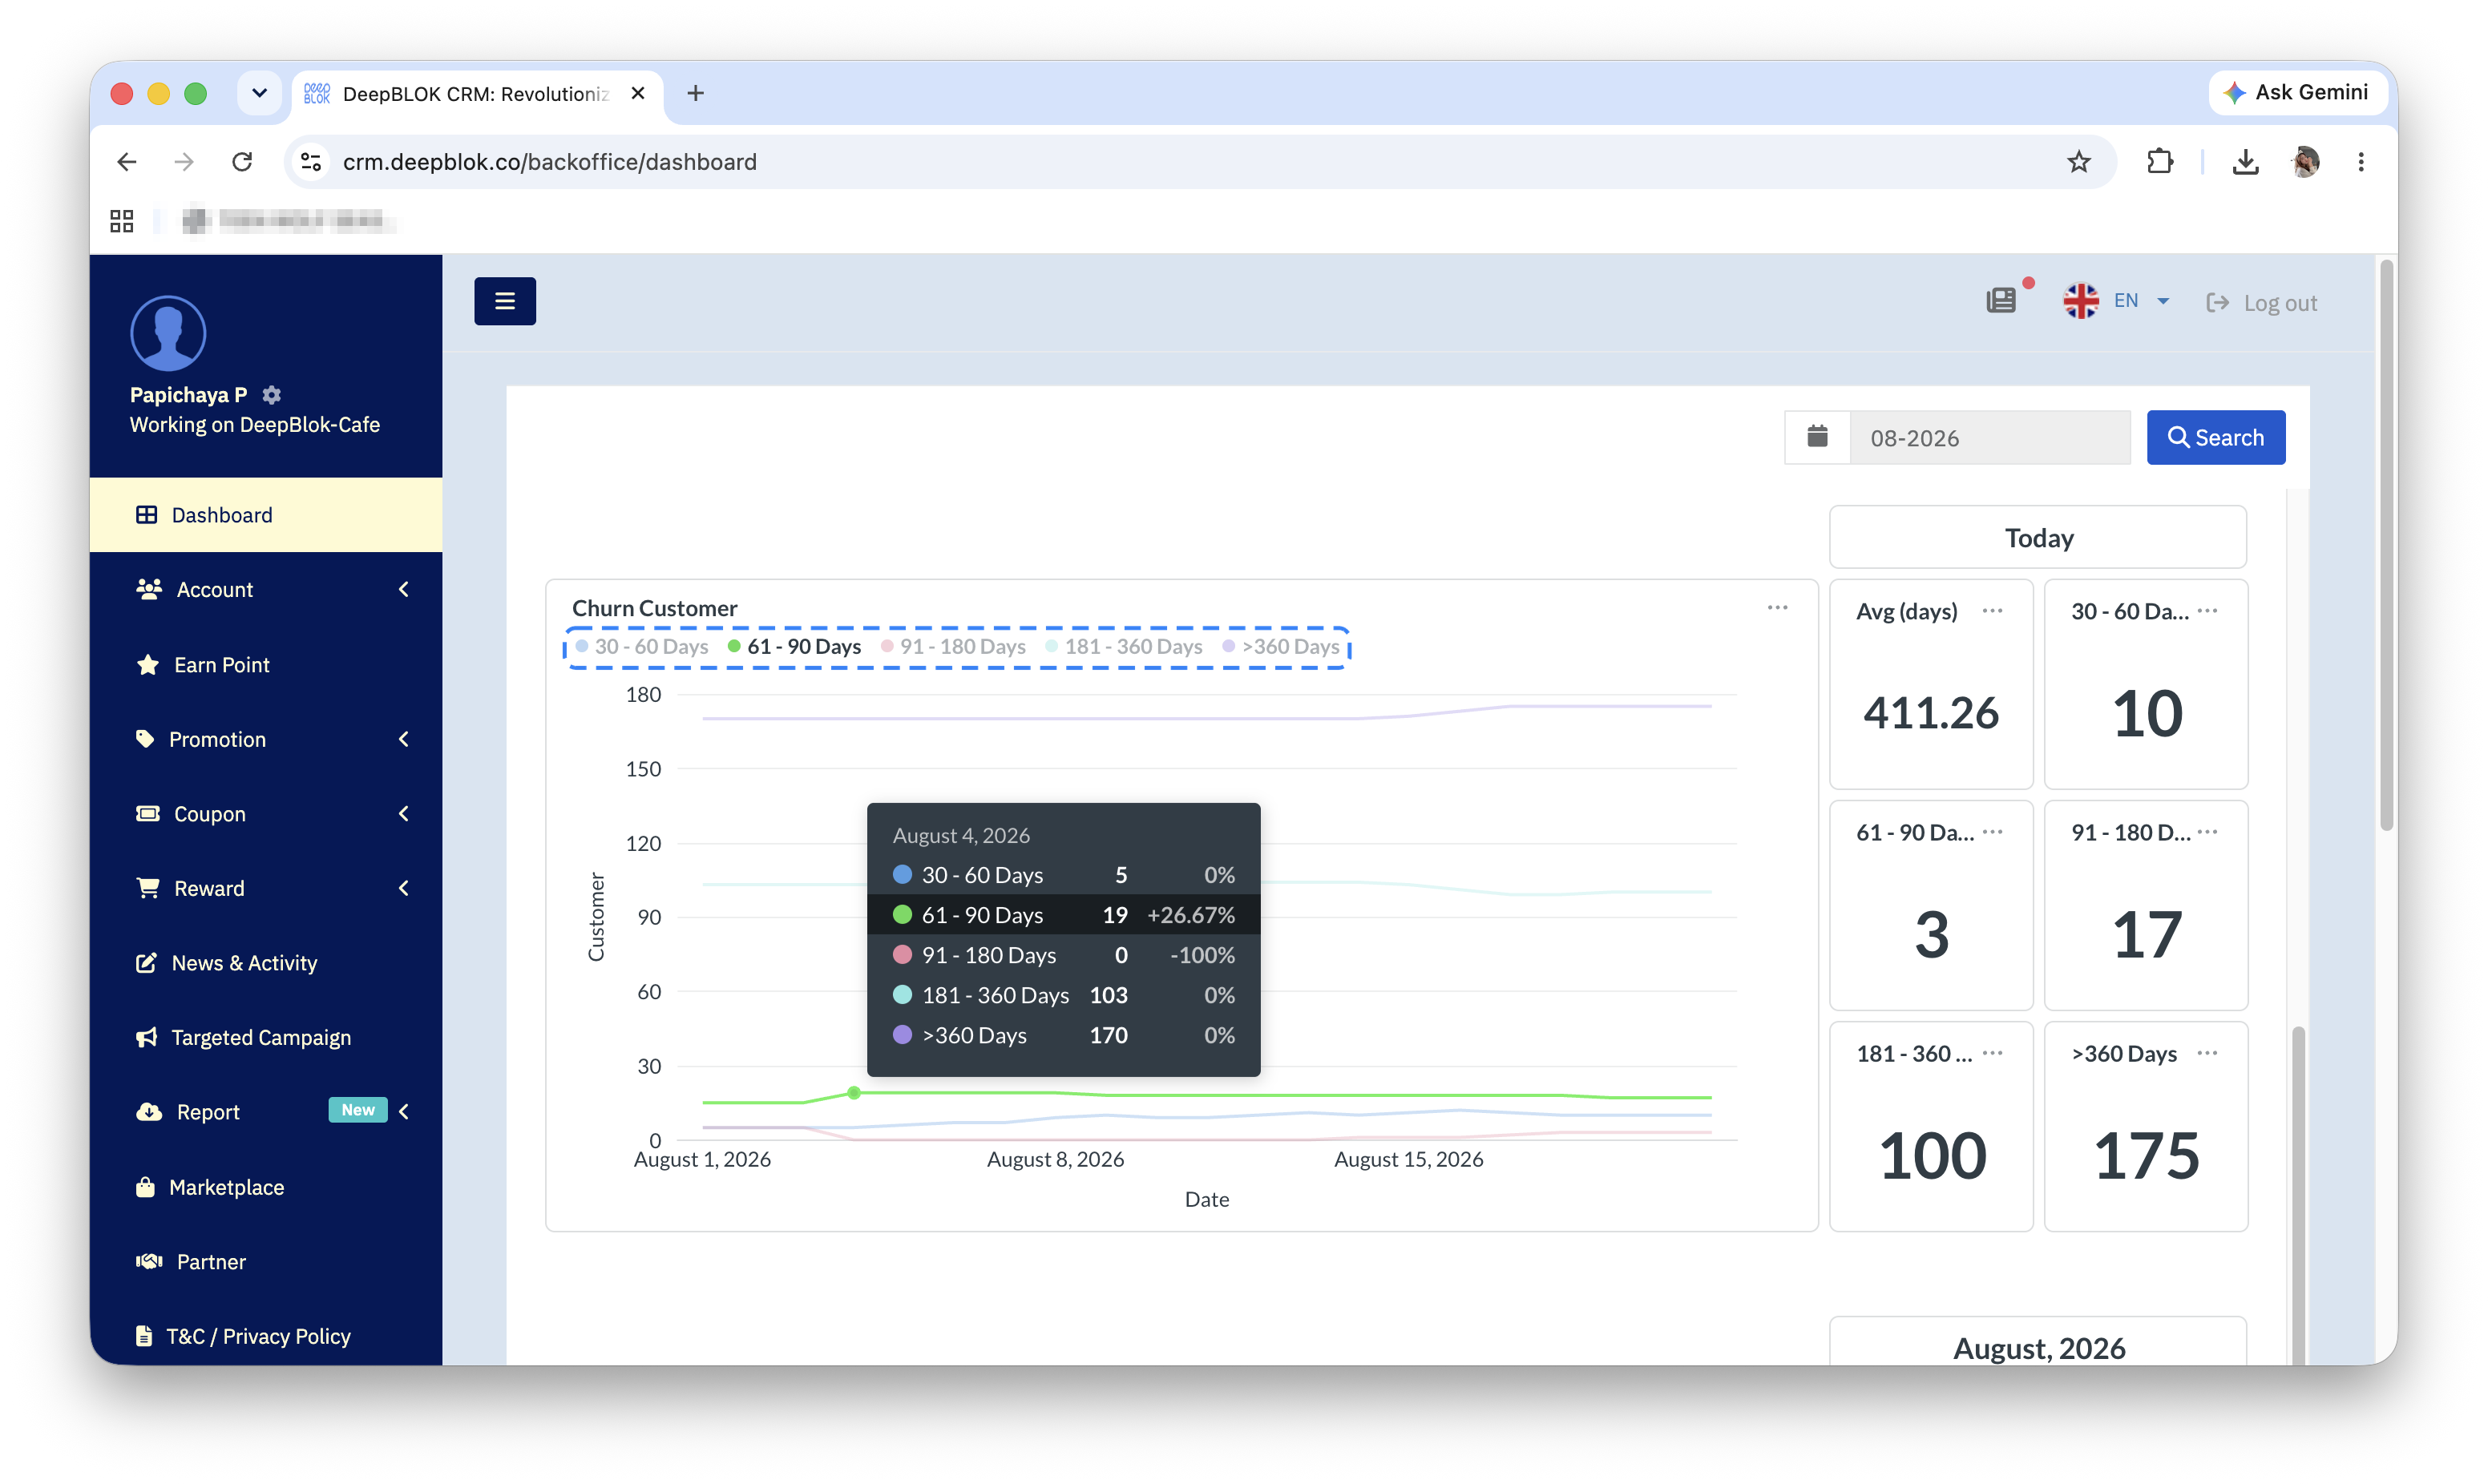Click the 181 - 360 value 100
The width and height of the screenshot is (2488, 1484).
1932,1156
